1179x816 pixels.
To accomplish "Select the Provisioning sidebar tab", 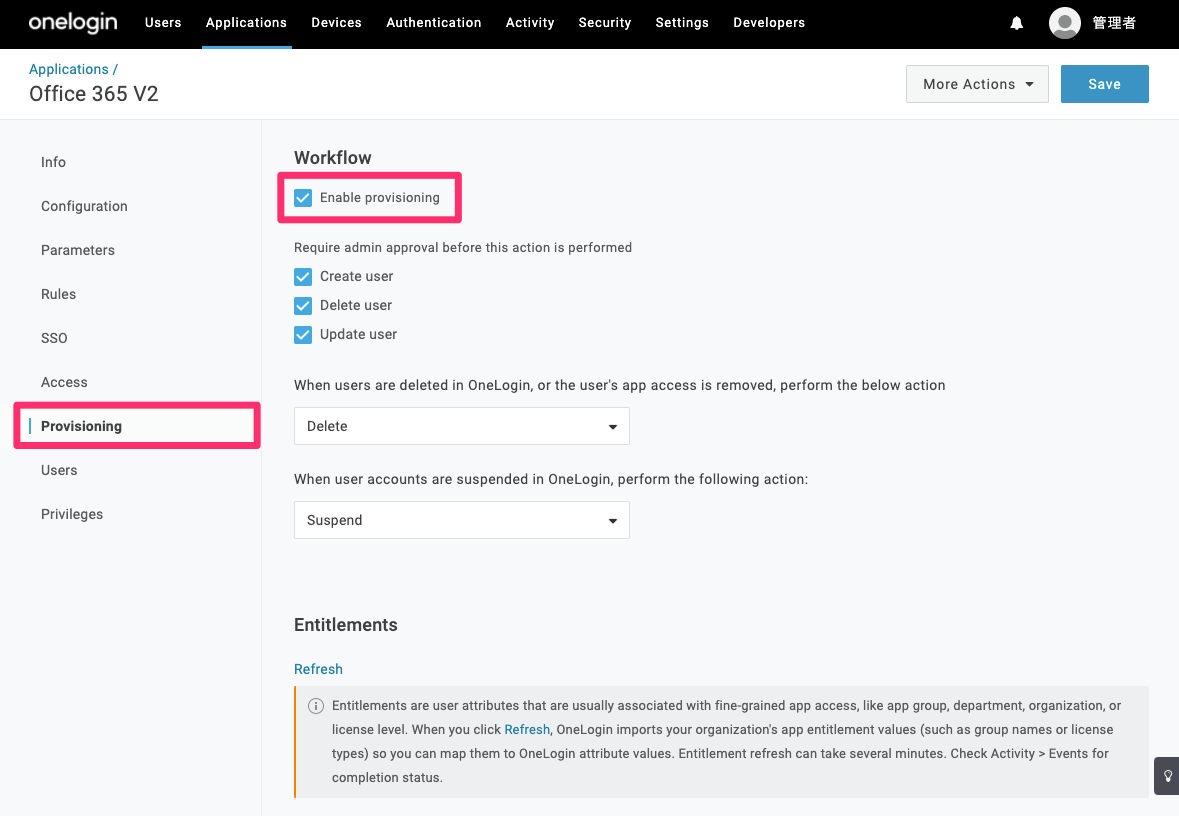I will coord(81,426).
